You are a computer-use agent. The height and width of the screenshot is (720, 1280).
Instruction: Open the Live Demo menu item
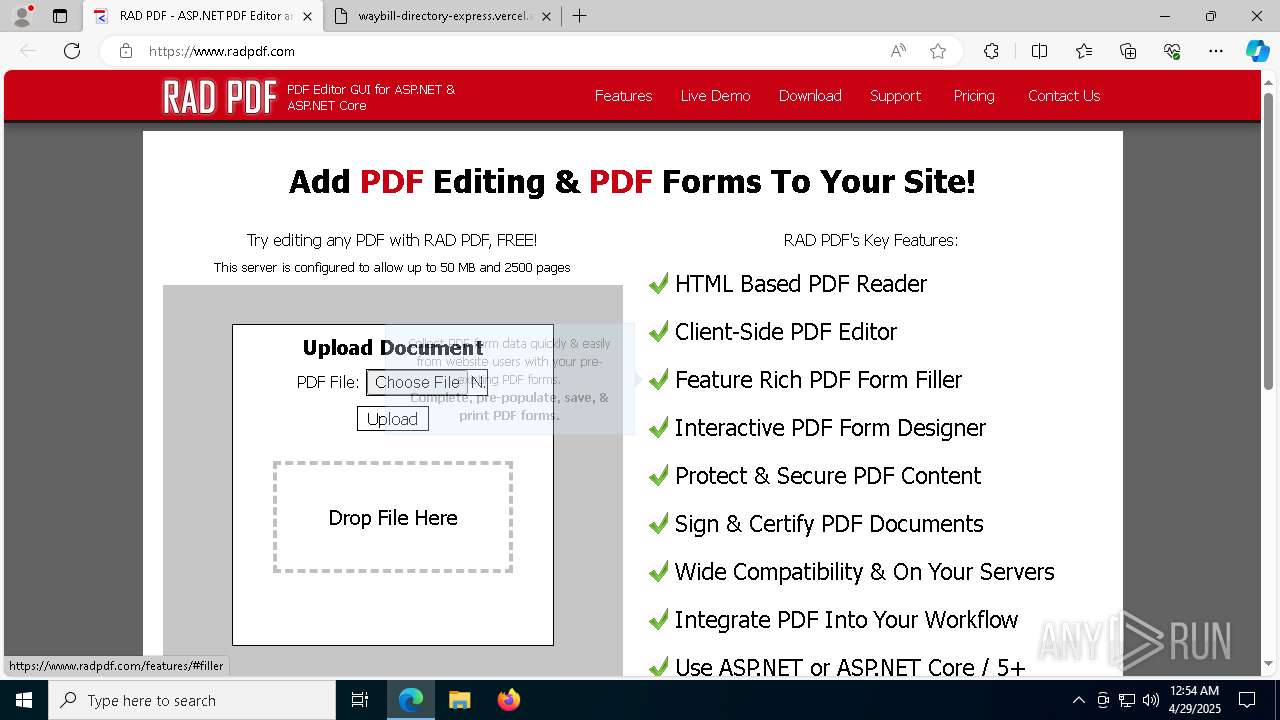715,96
